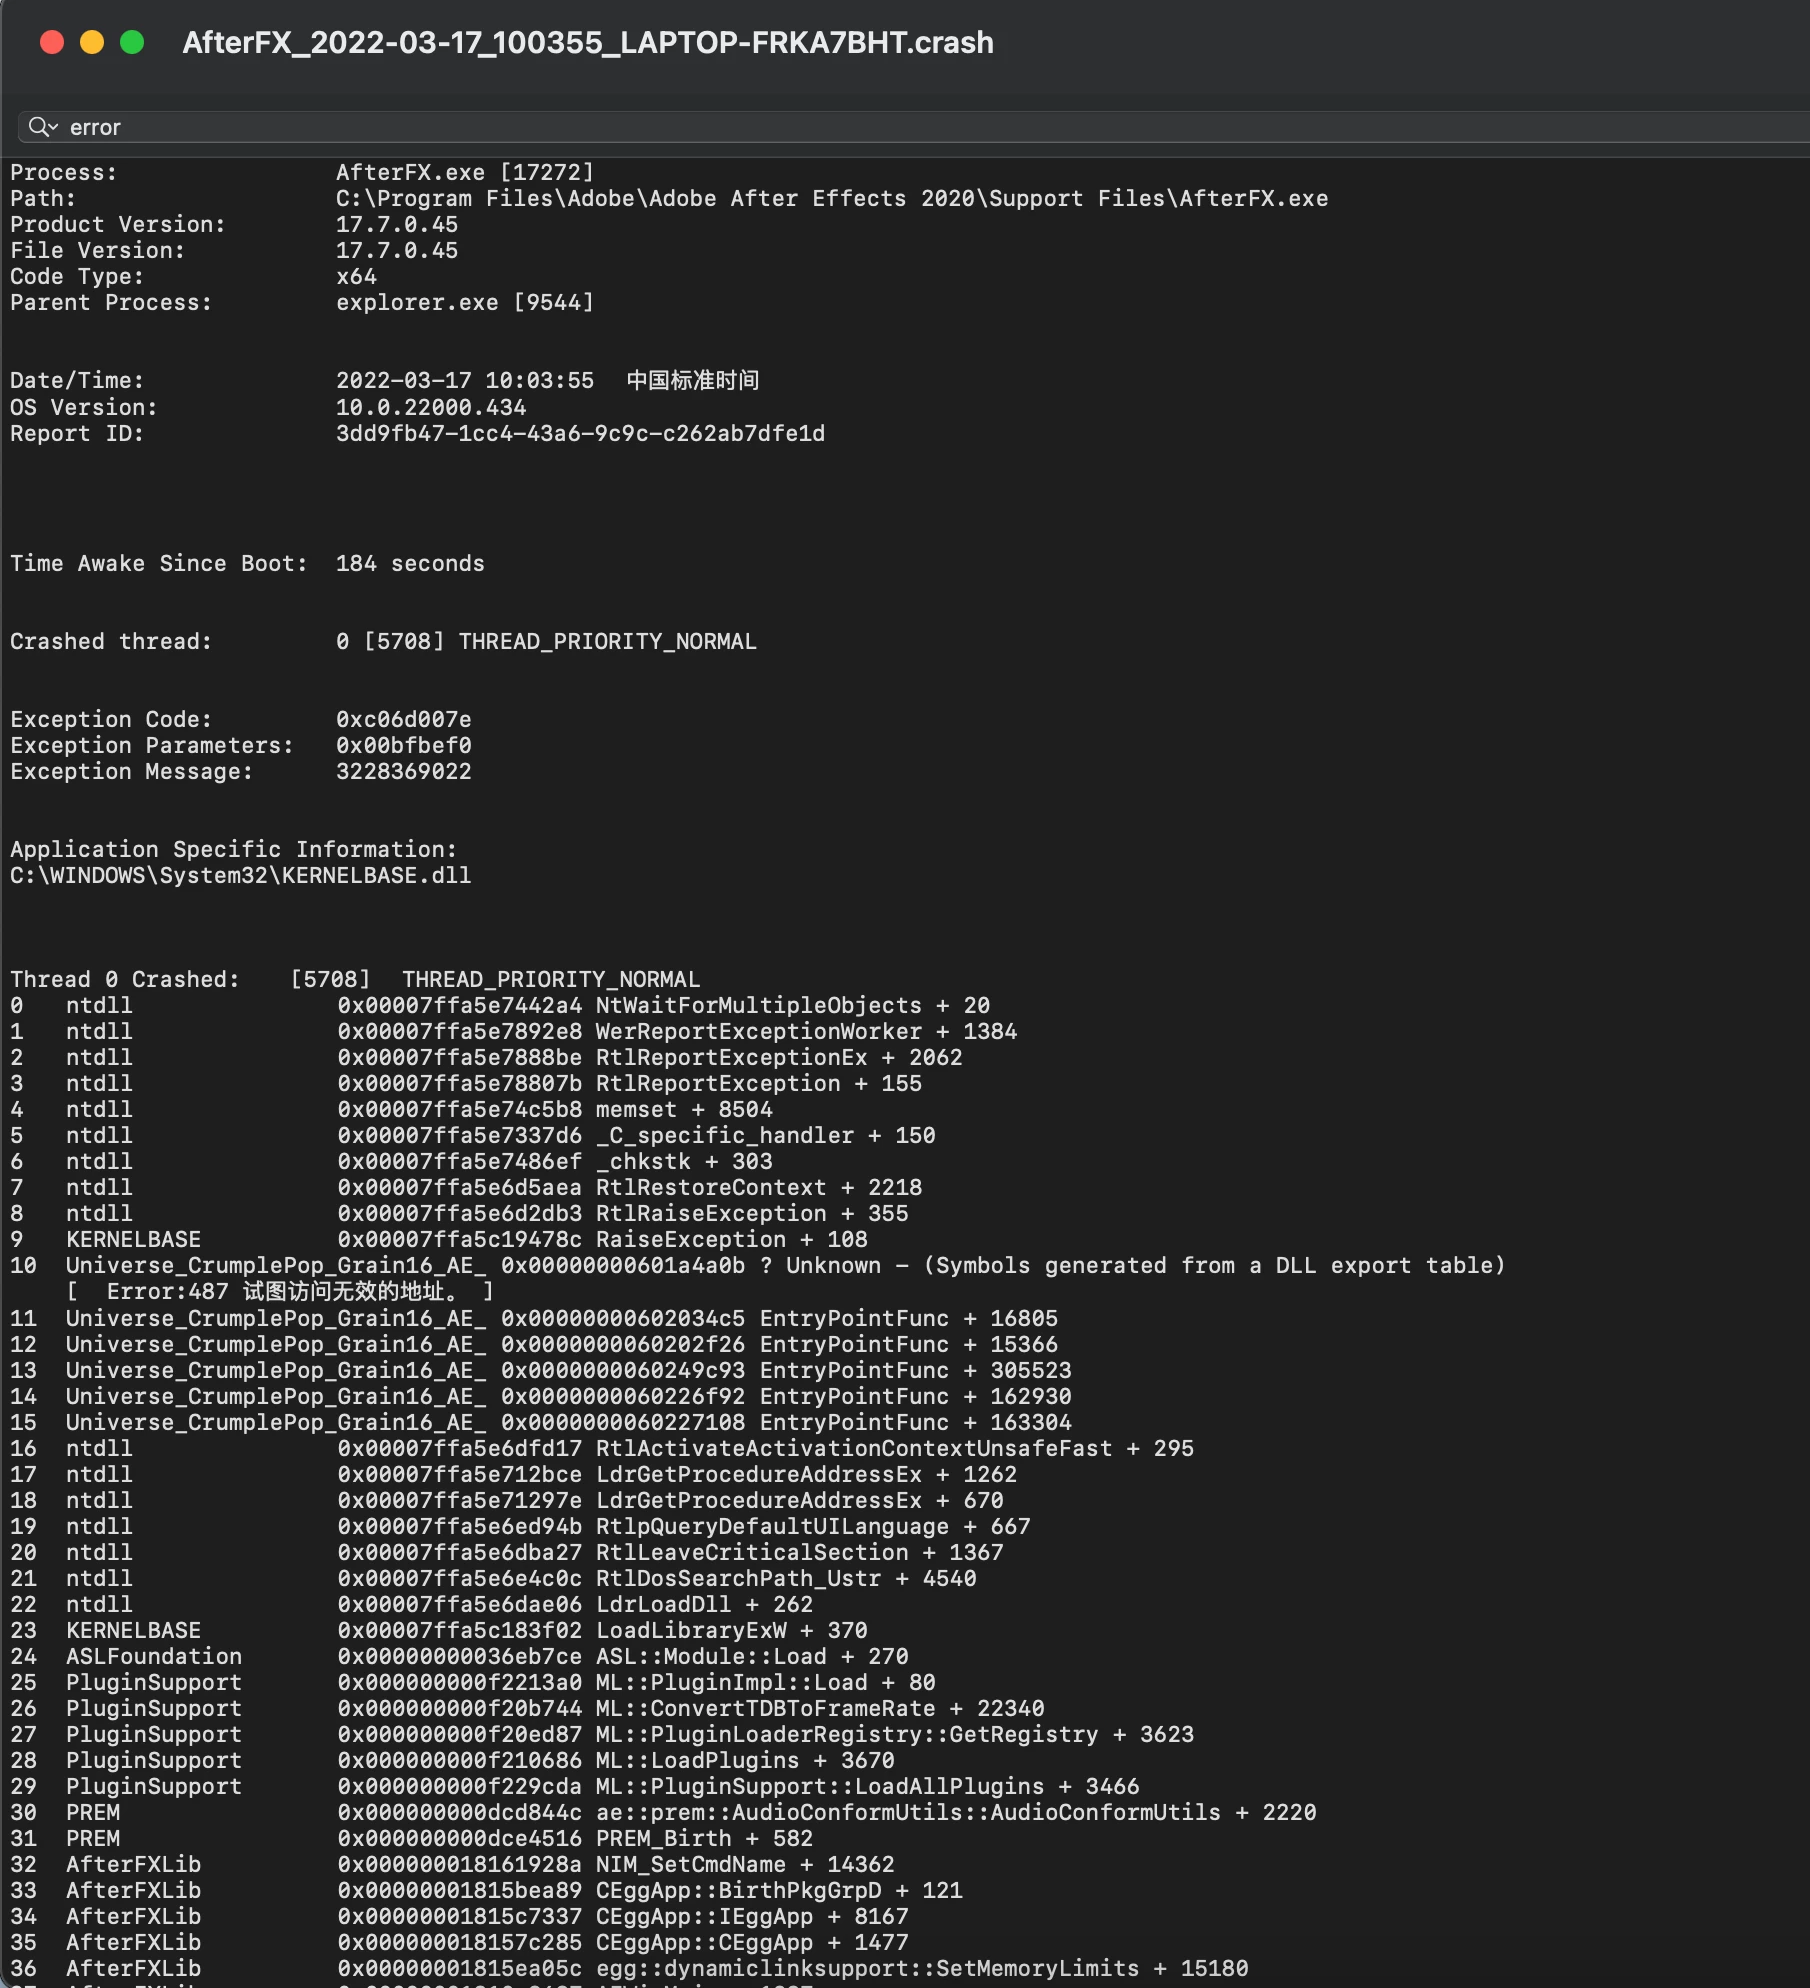This screenshot has width=1810, height=1988.
Task: Click "RtlpQueryDefaultUILanguage + 667" in frame 19
Action: click(813, 1526)
